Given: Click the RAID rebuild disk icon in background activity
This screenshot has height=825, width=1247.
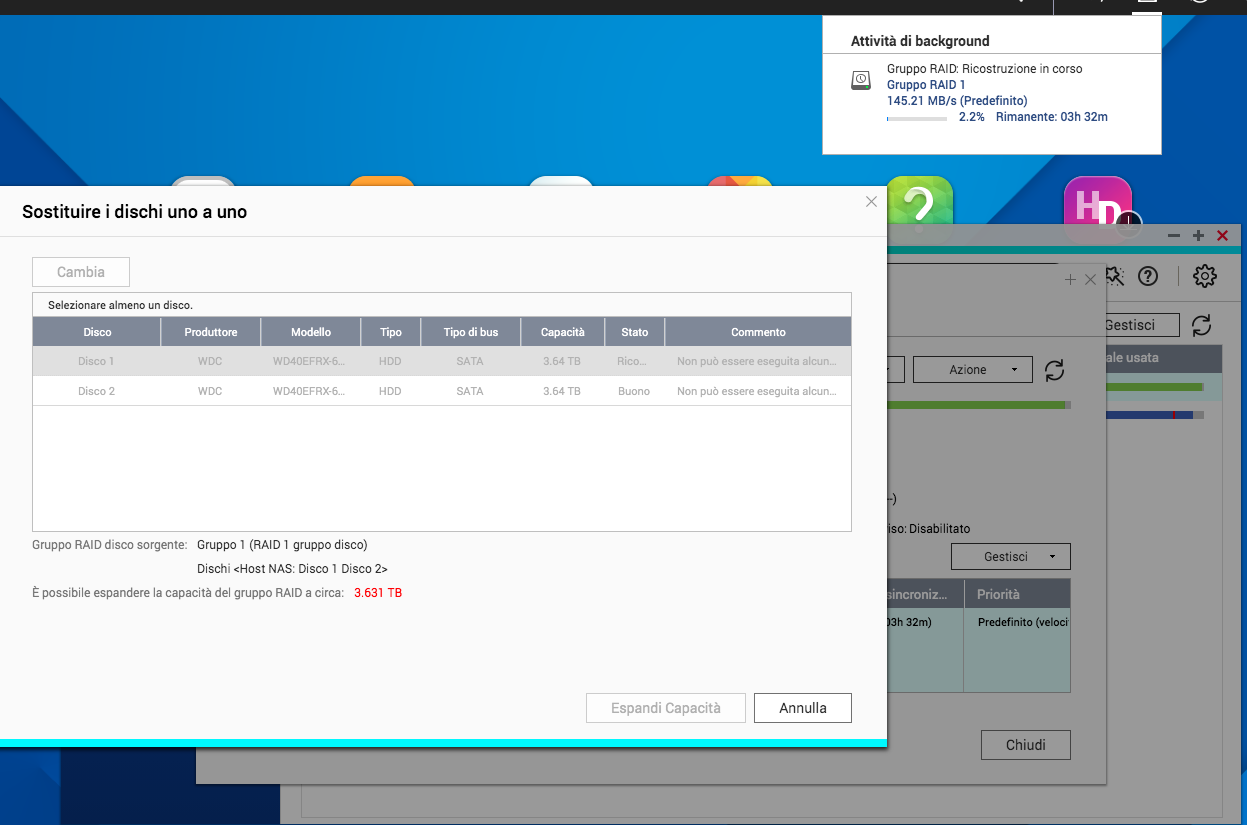Looking at the screenshot, I should [x=861, y=80].
